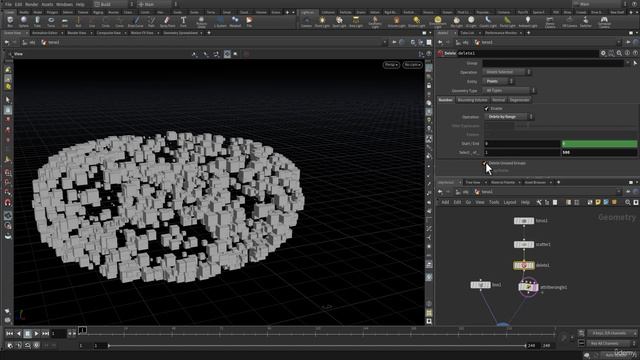
Task: Open the network editor Layout menu
Action: point(510,202)
